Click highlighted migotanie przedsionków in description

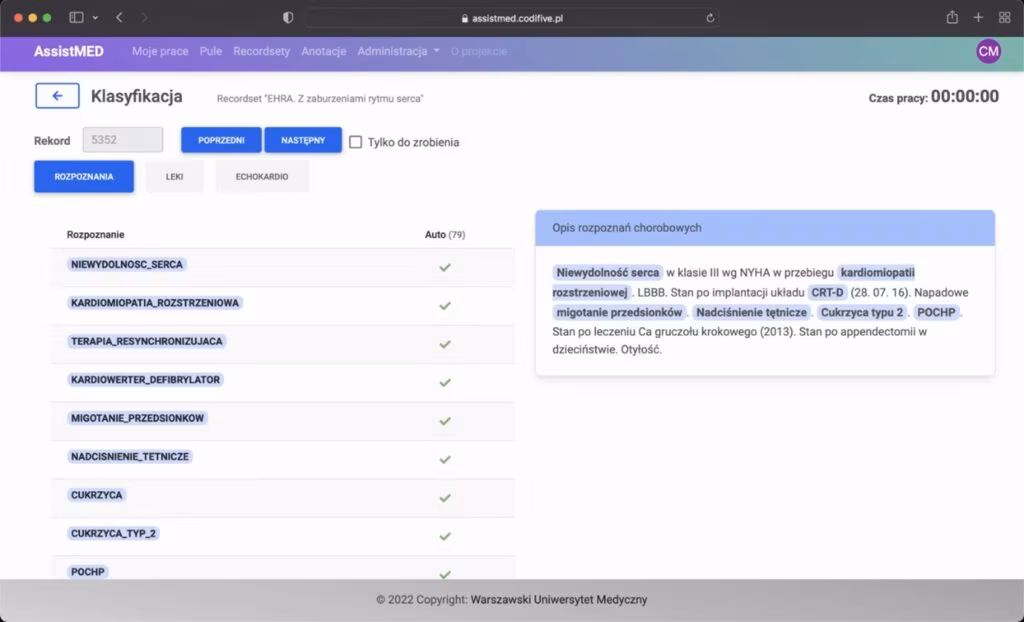pos(619,312)
